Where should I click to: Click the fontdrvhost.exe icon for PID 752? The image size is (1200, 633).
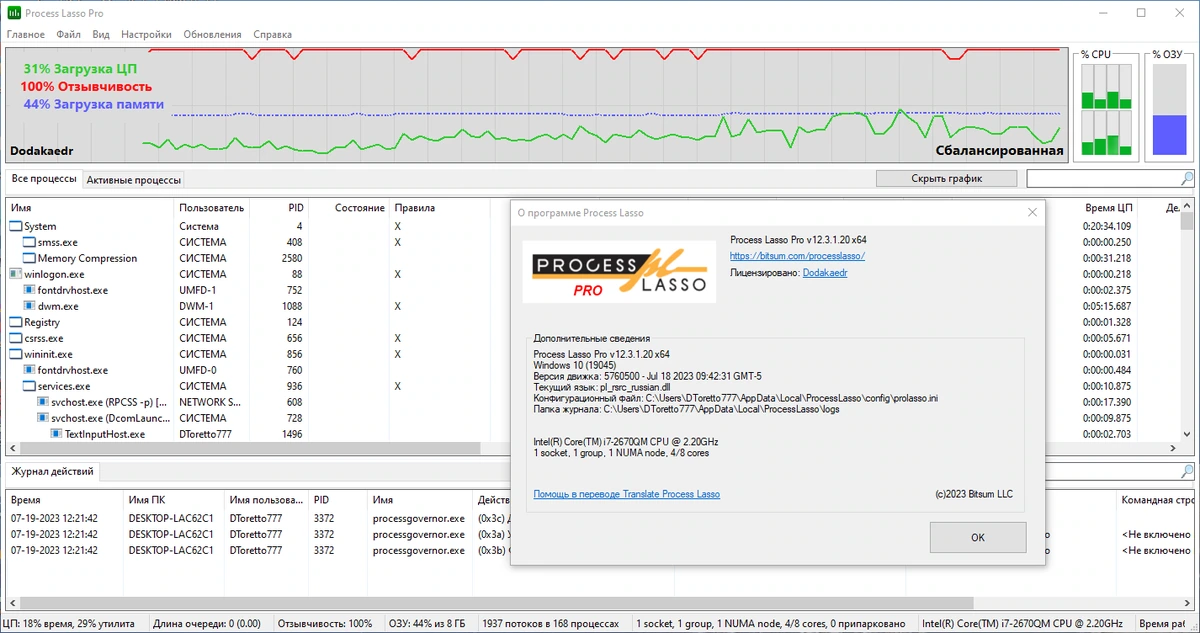29,291
